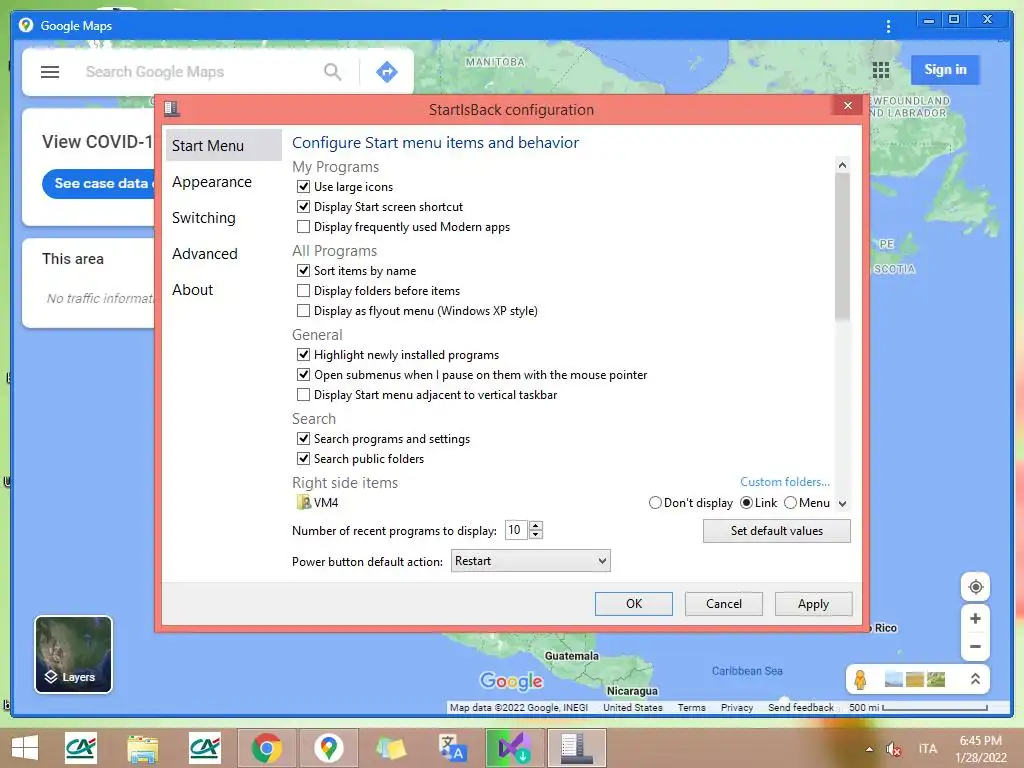Open the Layers satellite thumbnail

[73, 654]
